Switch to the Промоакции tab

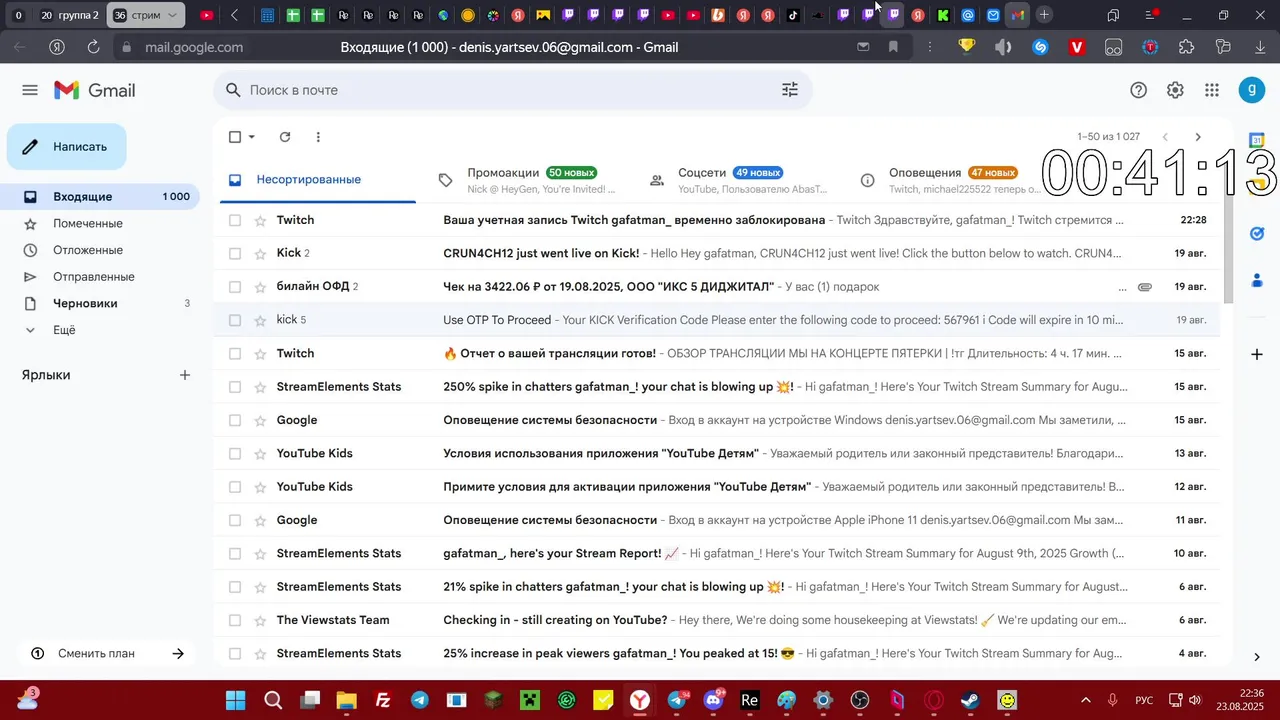click(x=531, y=180)
